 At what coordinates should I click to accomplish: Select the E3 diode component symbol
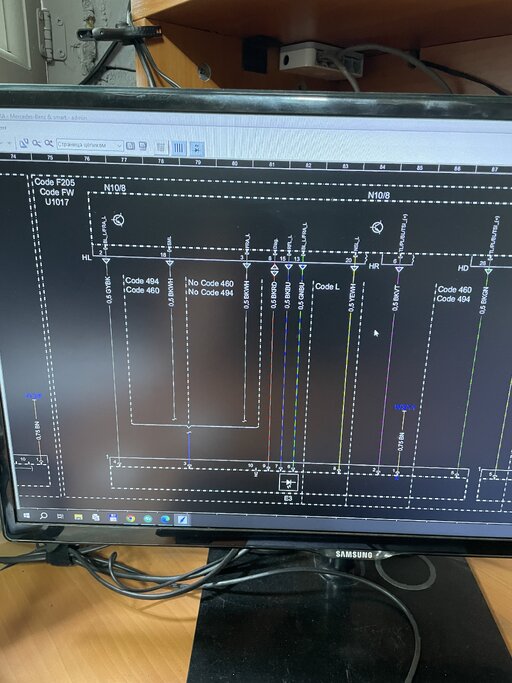tap(288, 483)
